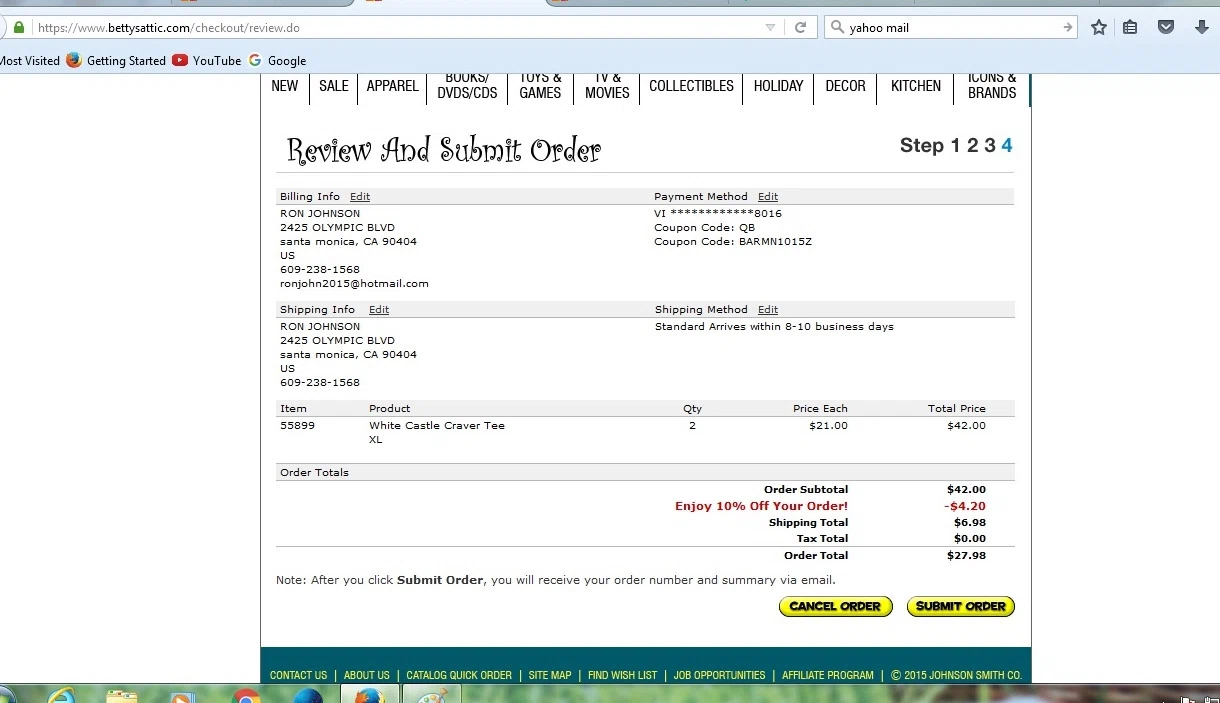Open the DECOR menu category
The width and height of the screenshot is (1220, 703).
click(x=845, y=86)
